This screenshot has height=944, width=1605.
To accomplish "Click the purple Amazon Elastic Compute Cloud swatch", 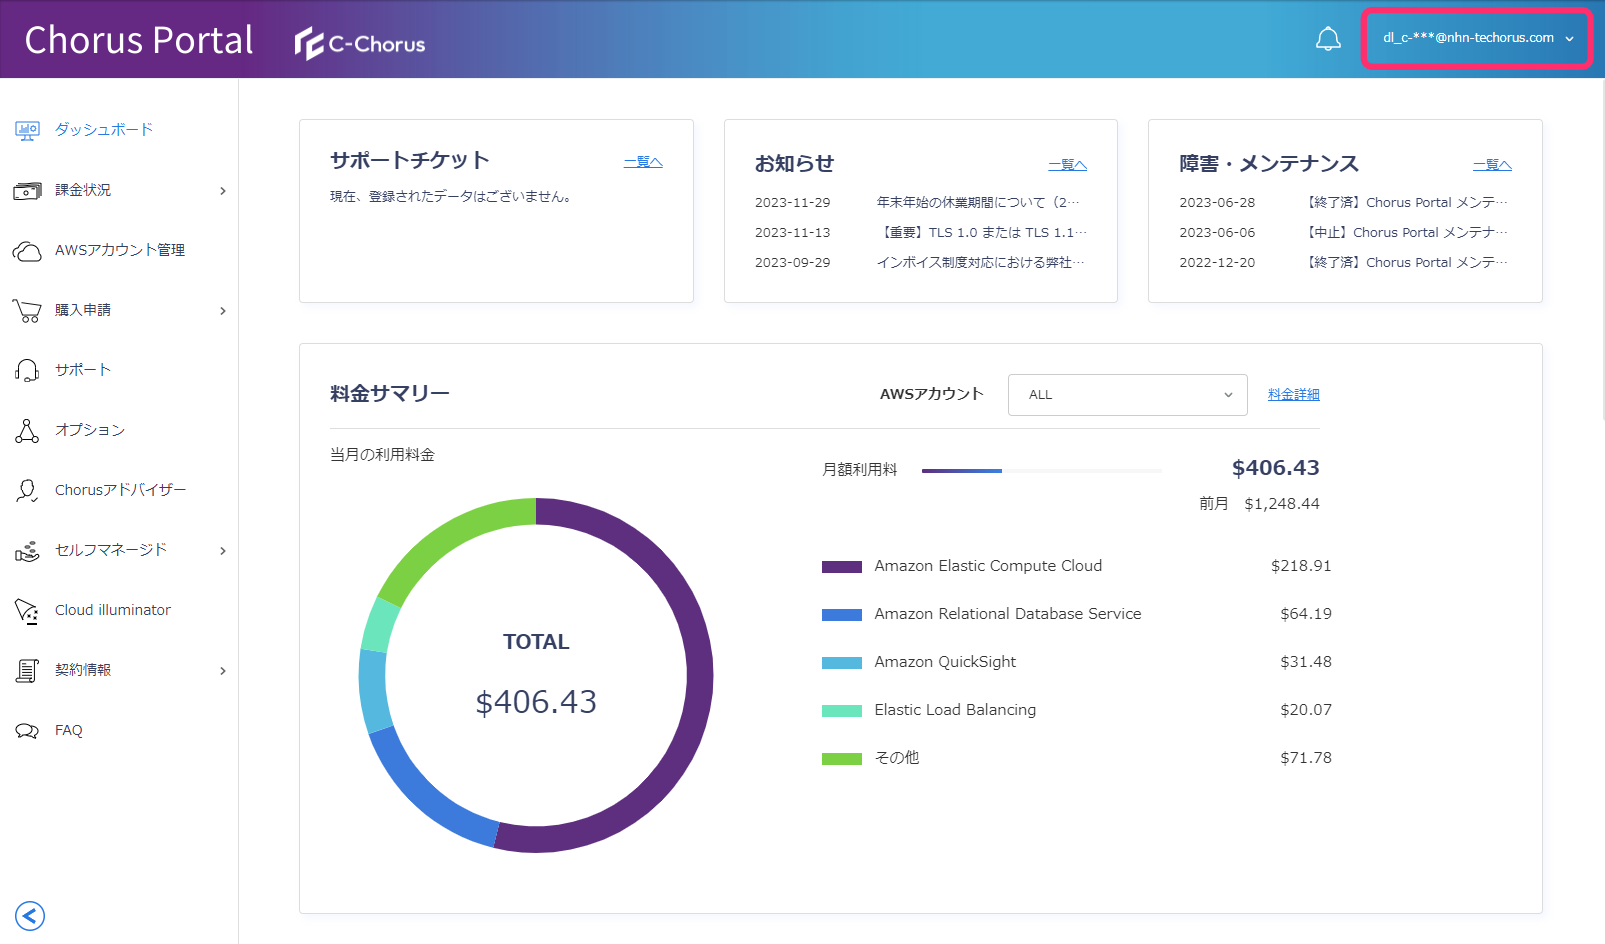I will click(x=841, y=567).
